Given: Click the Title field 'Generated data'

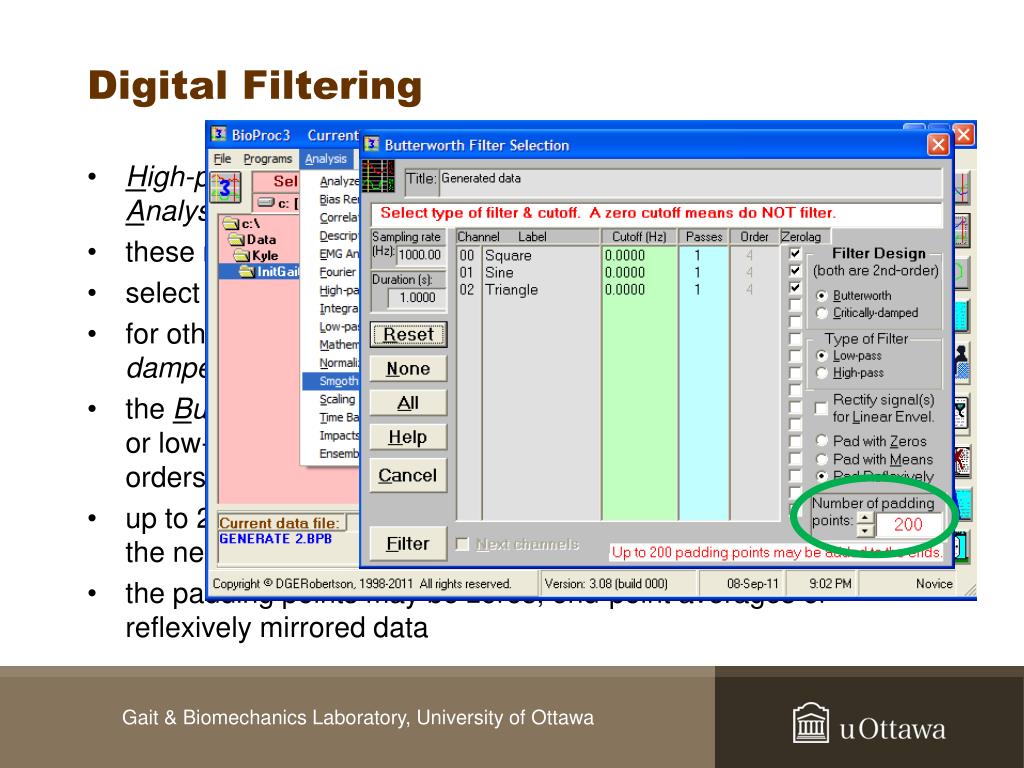Looking at the screenshot, I should tap(690, 182).
